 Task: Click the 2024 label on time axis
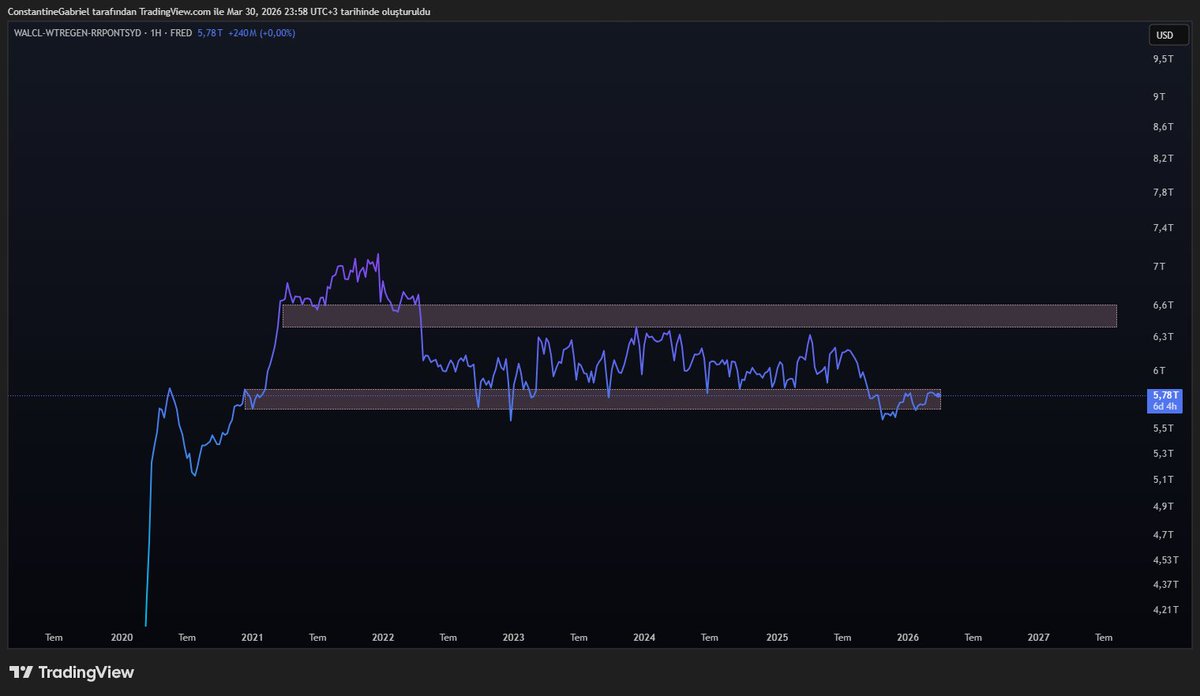click(x=644, y=637)
